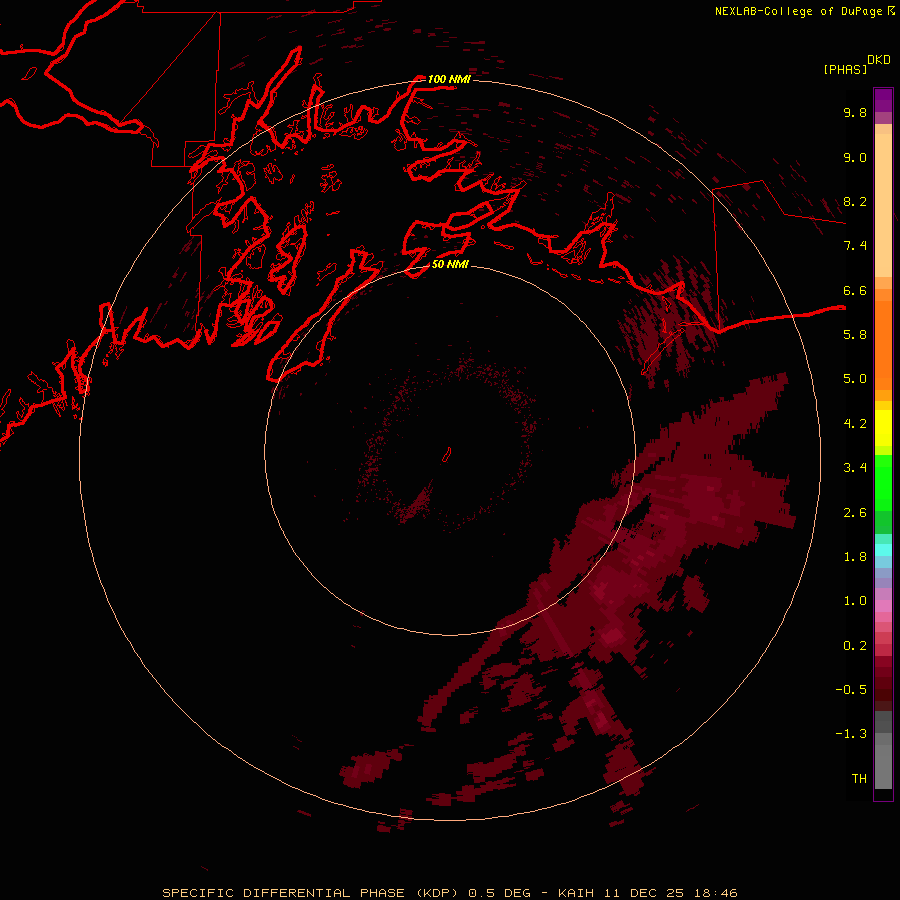Select the 7.4 value on the color scale

pos(855,246)
